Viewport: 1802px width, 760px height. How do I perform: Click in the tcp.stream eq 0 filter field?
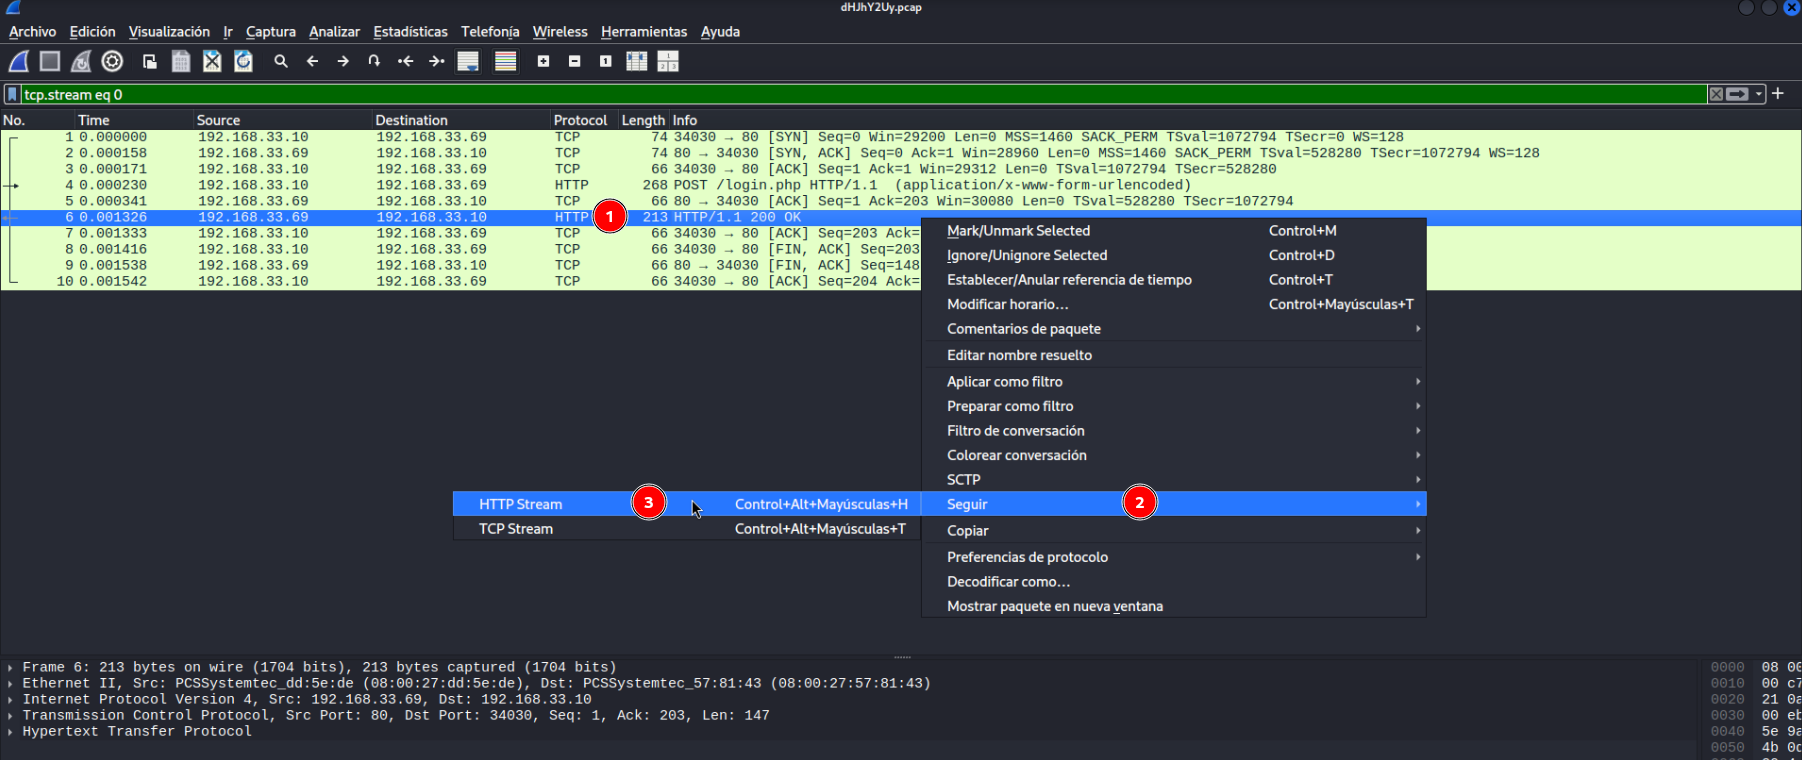point(863,94)
